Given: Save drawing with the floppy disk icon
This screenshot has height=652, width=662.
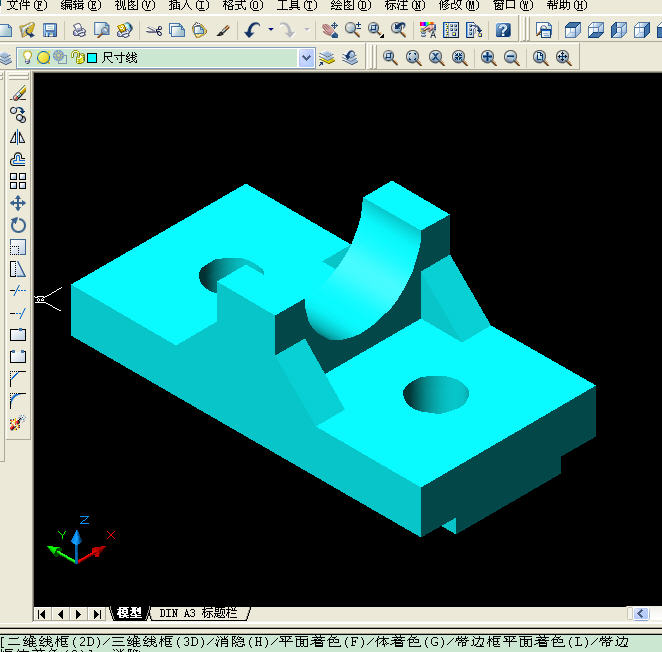Looking at the screenshot, I should pos(50,30).
